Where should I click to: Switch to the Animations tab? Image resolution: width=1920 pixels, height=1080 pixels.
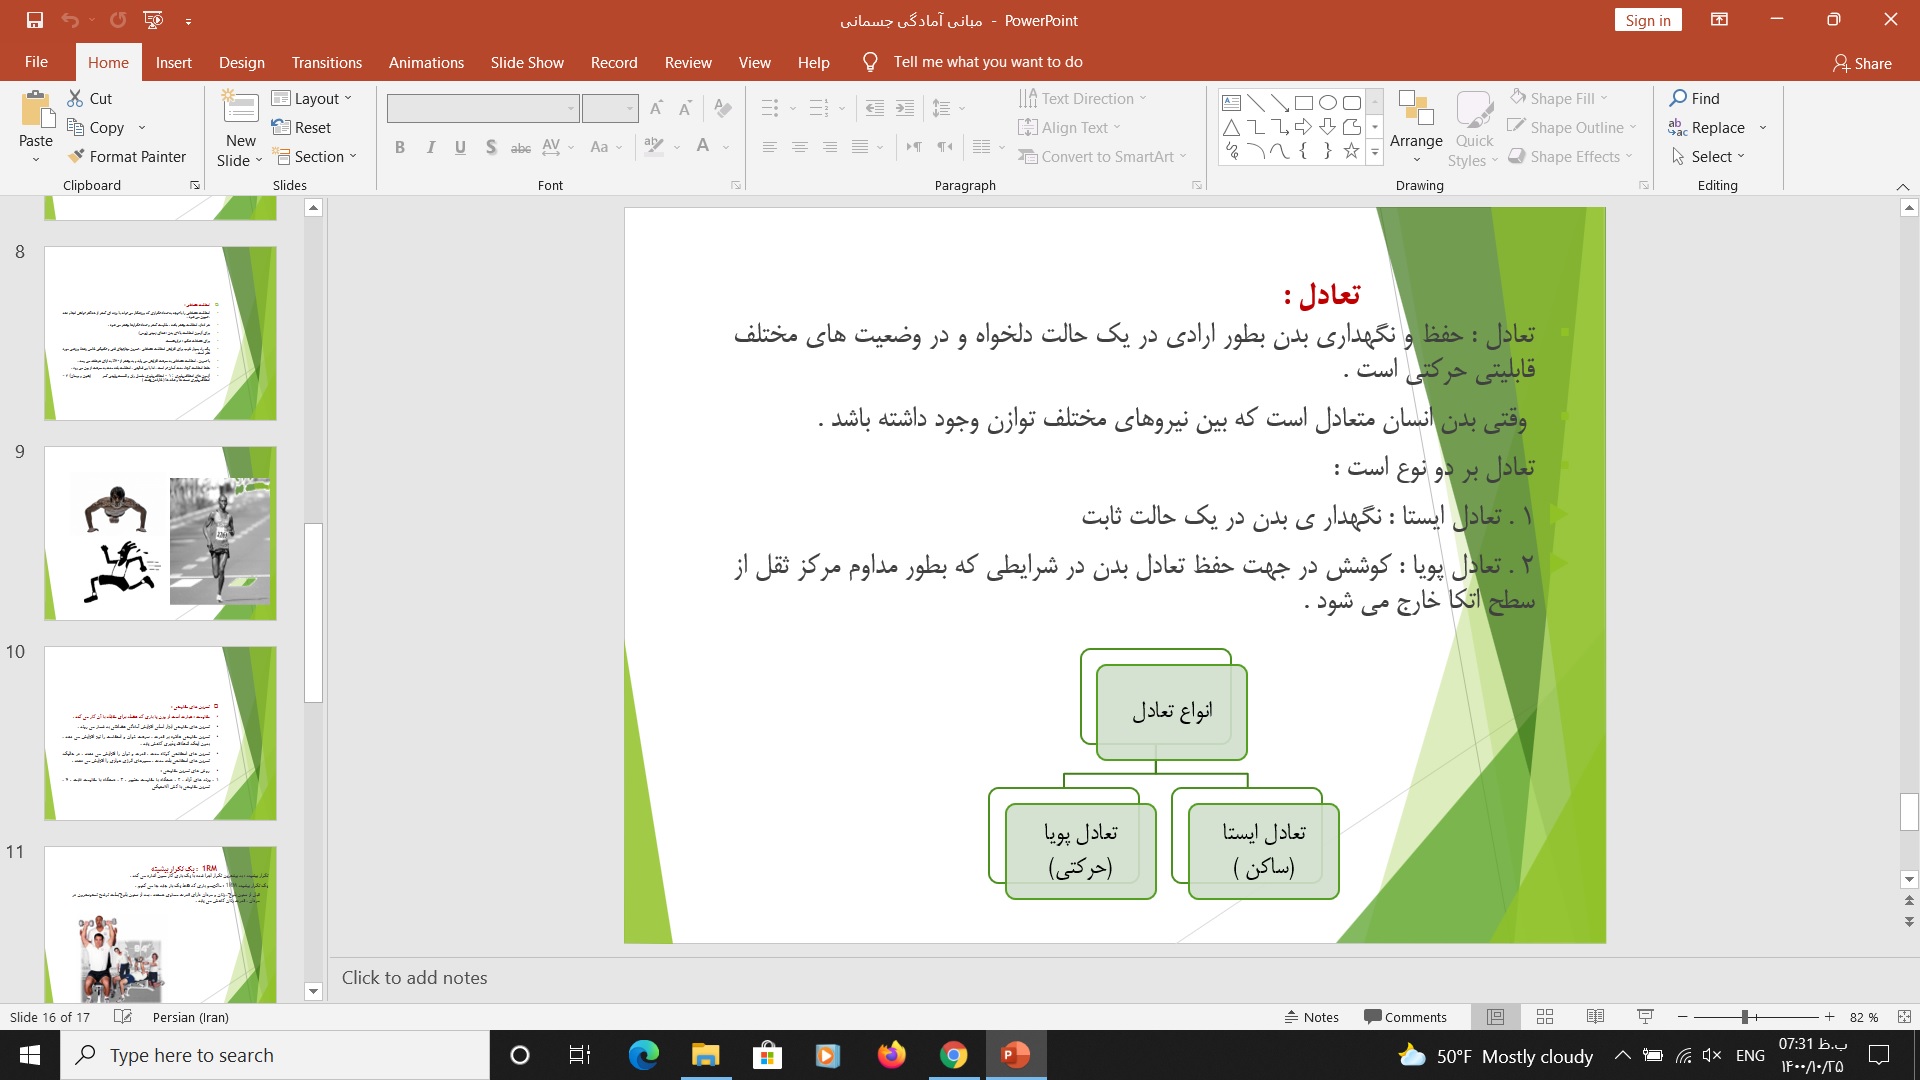tap(426, 62)
